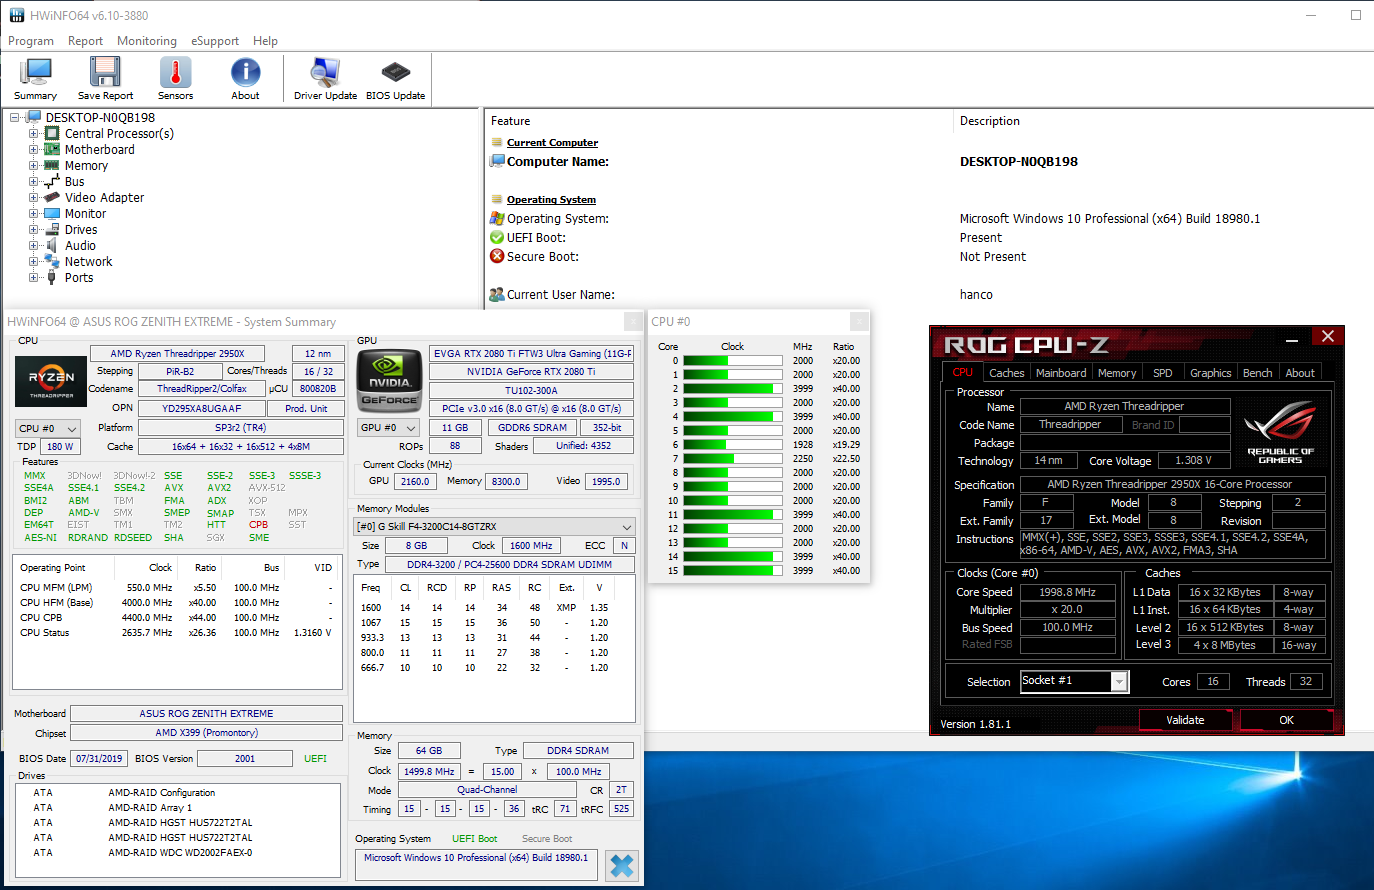1374x890 pixels.
Task: Switch to the Graphics tab in CPU-Z
Action: tap(1210, 373)
